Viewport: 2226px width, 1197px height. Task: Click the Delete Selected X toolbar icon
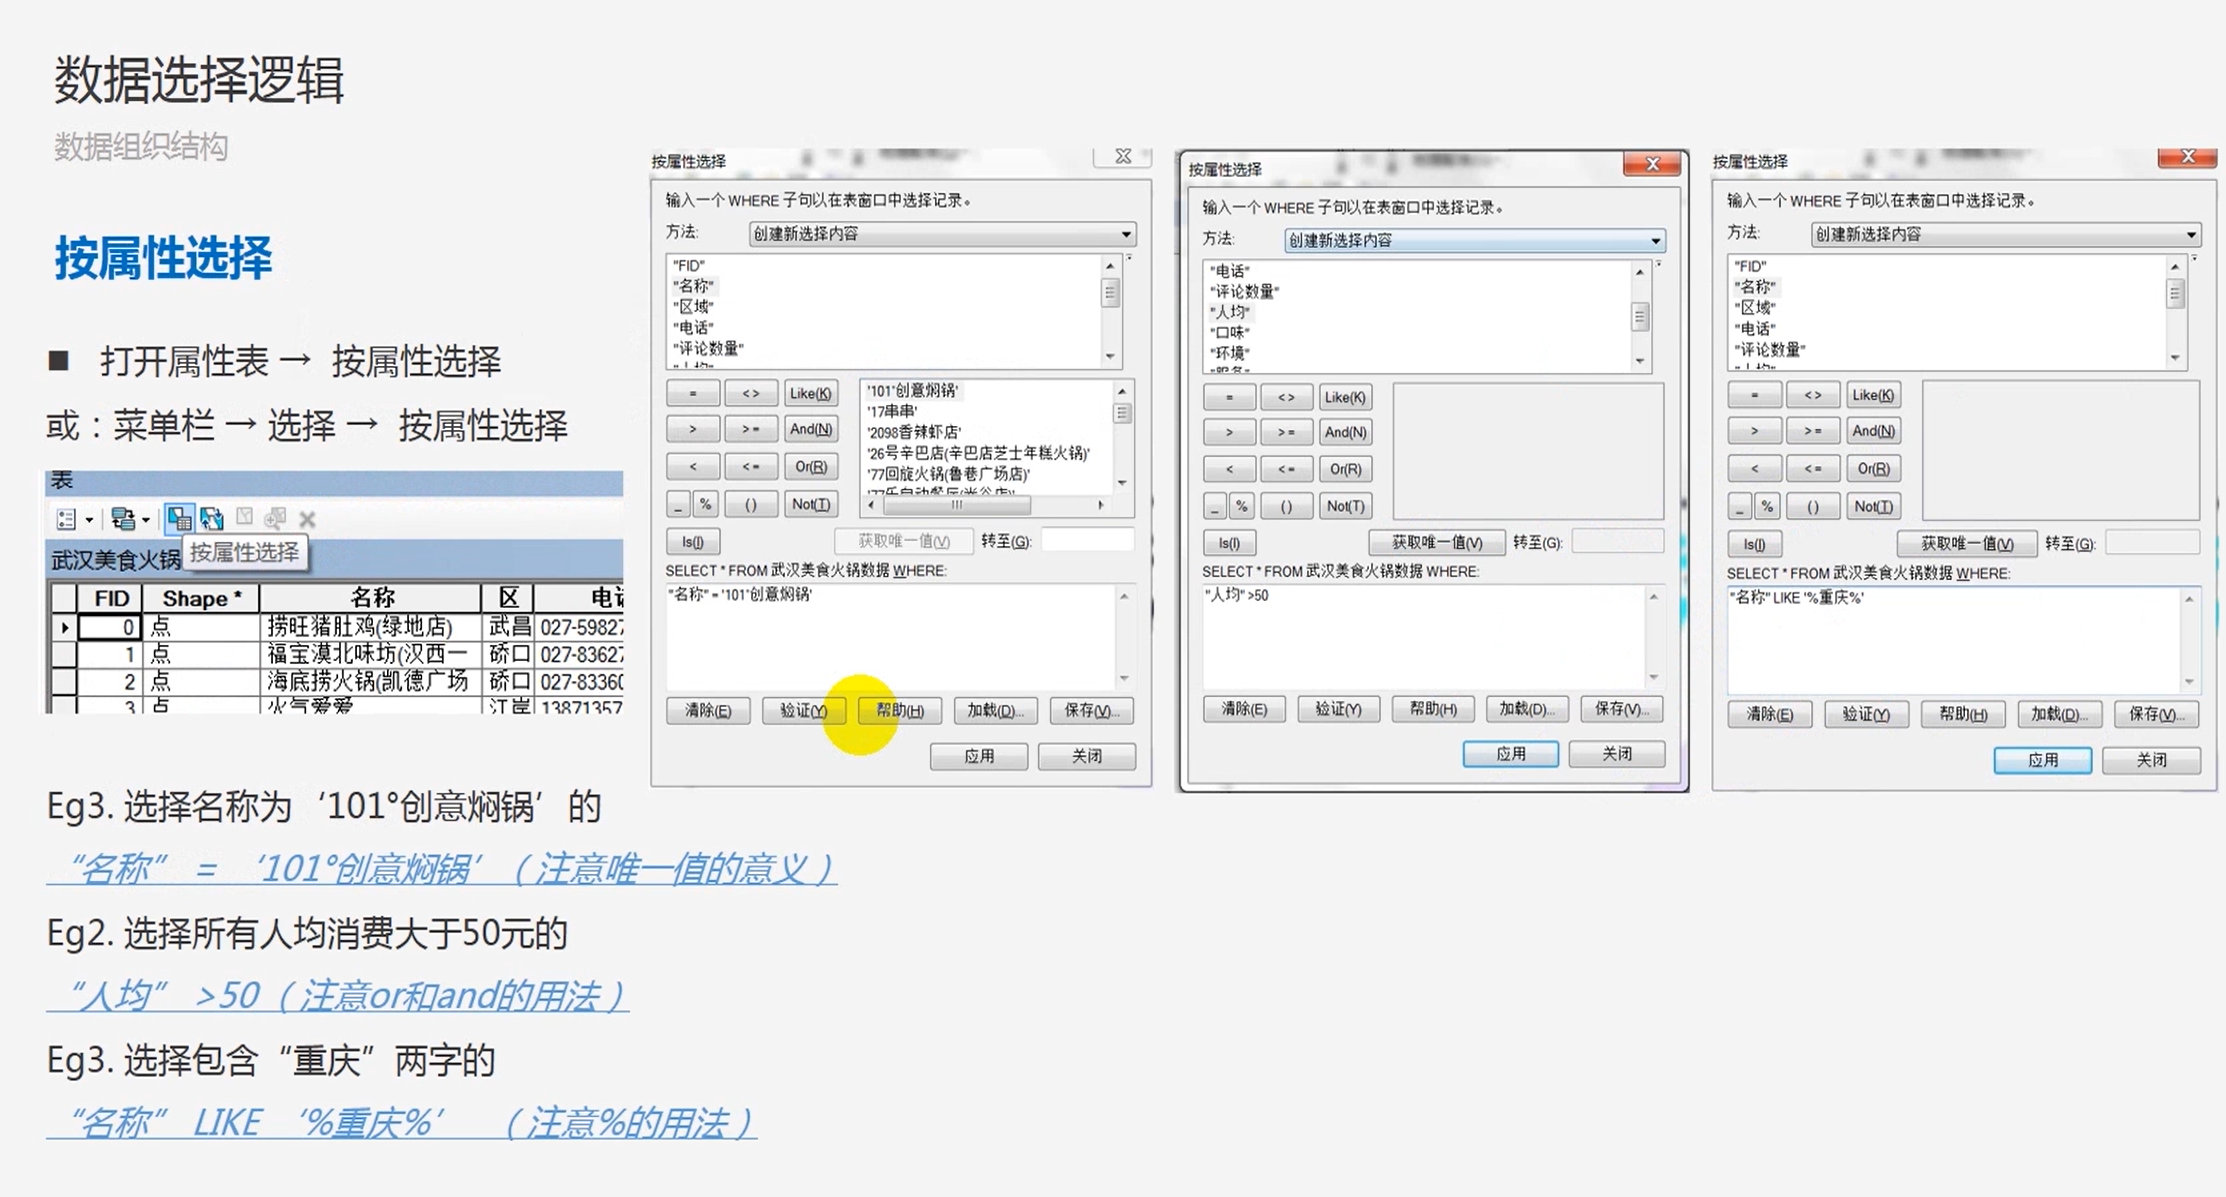coord(307,519)
